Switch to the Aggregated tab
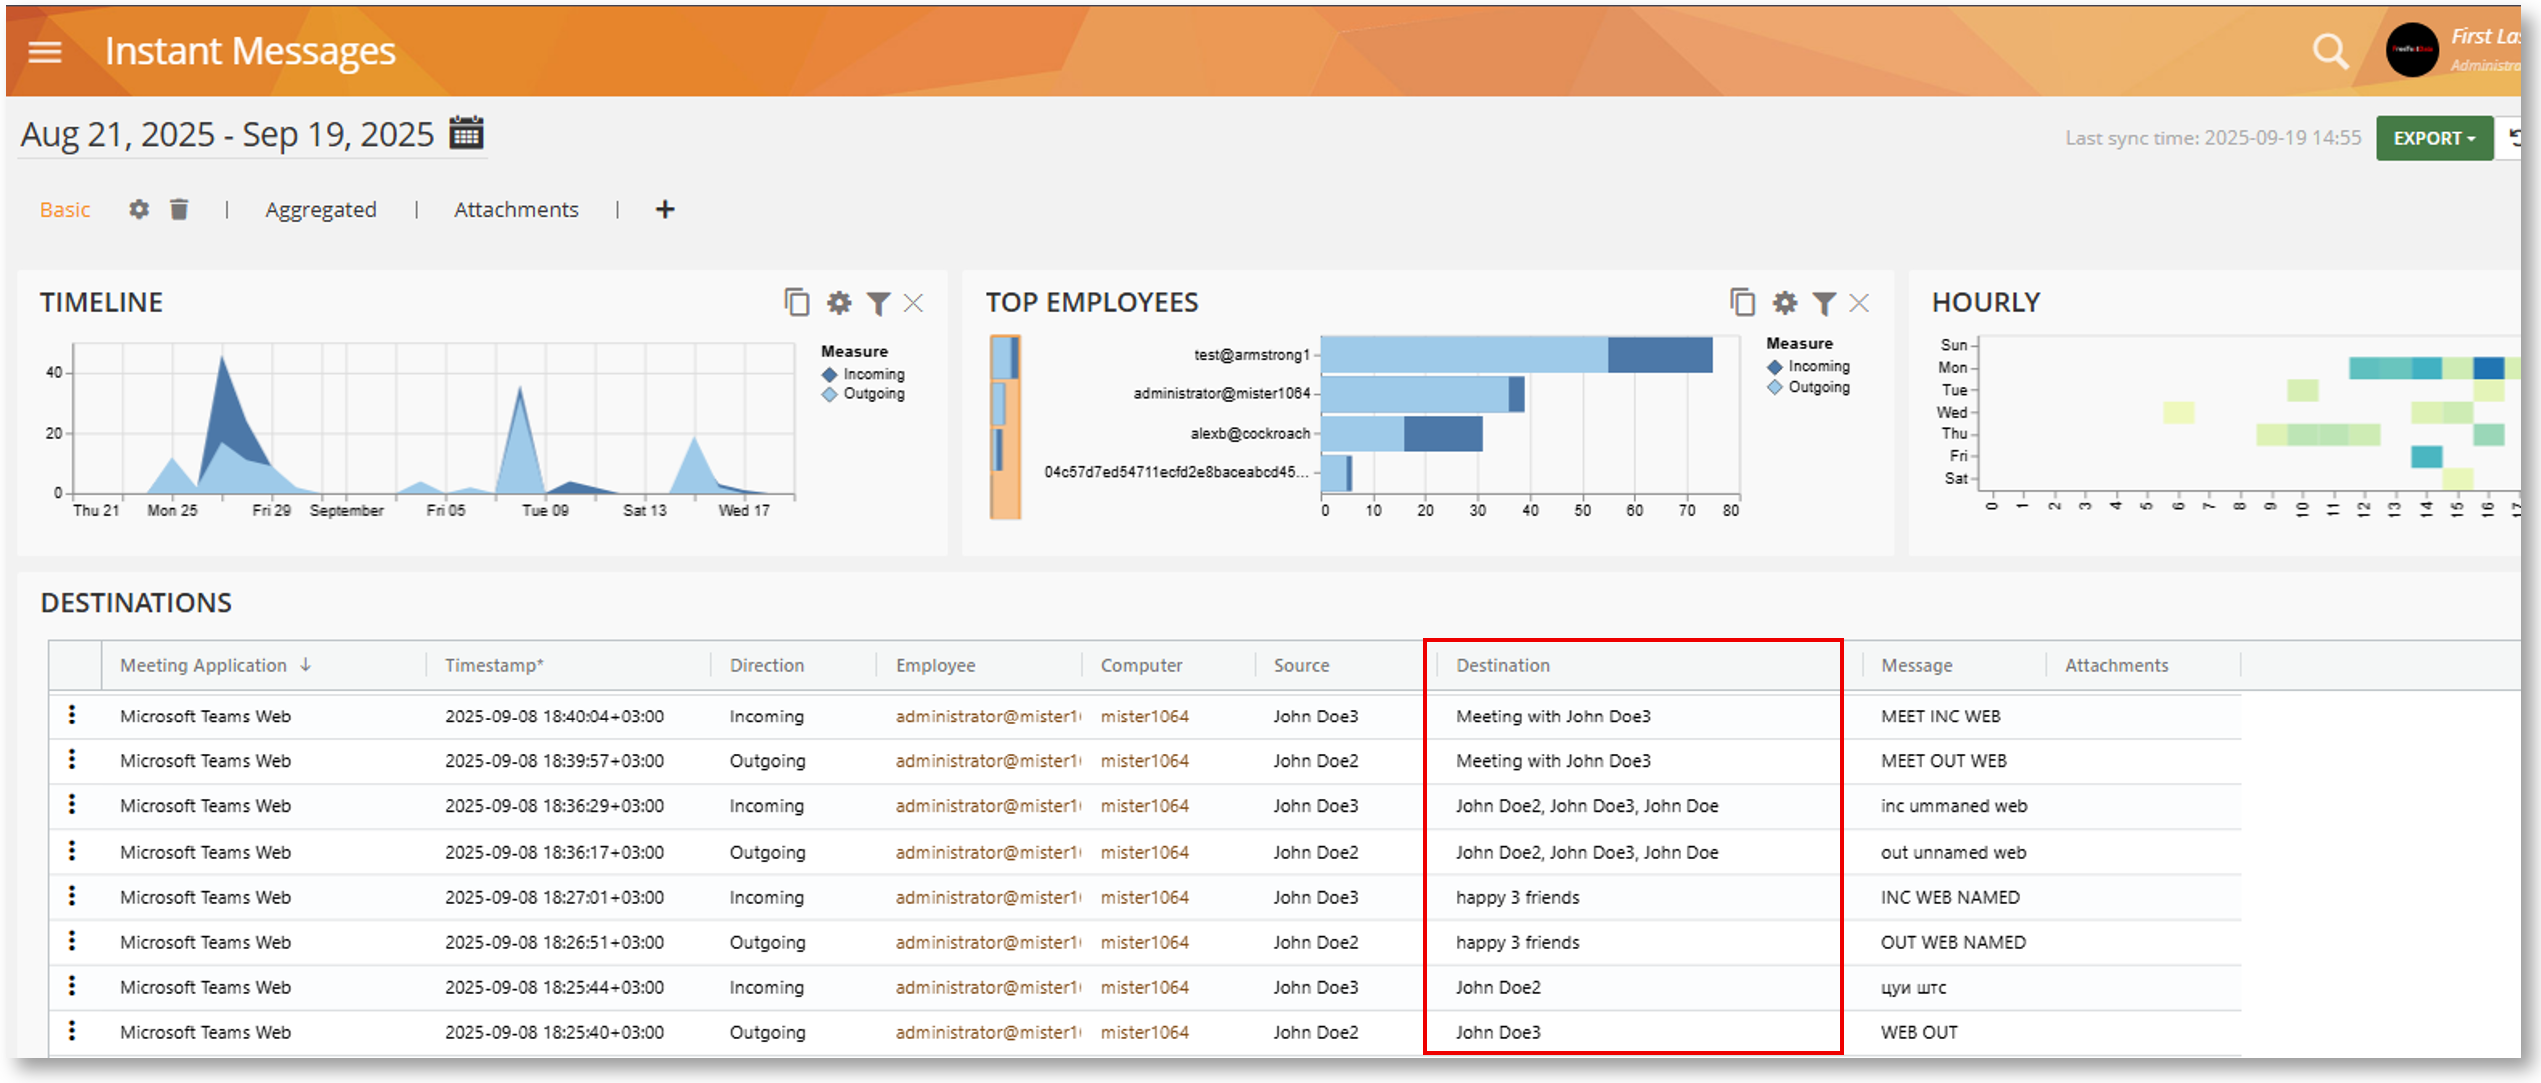2541x1083 pixels. click(320, 210)
